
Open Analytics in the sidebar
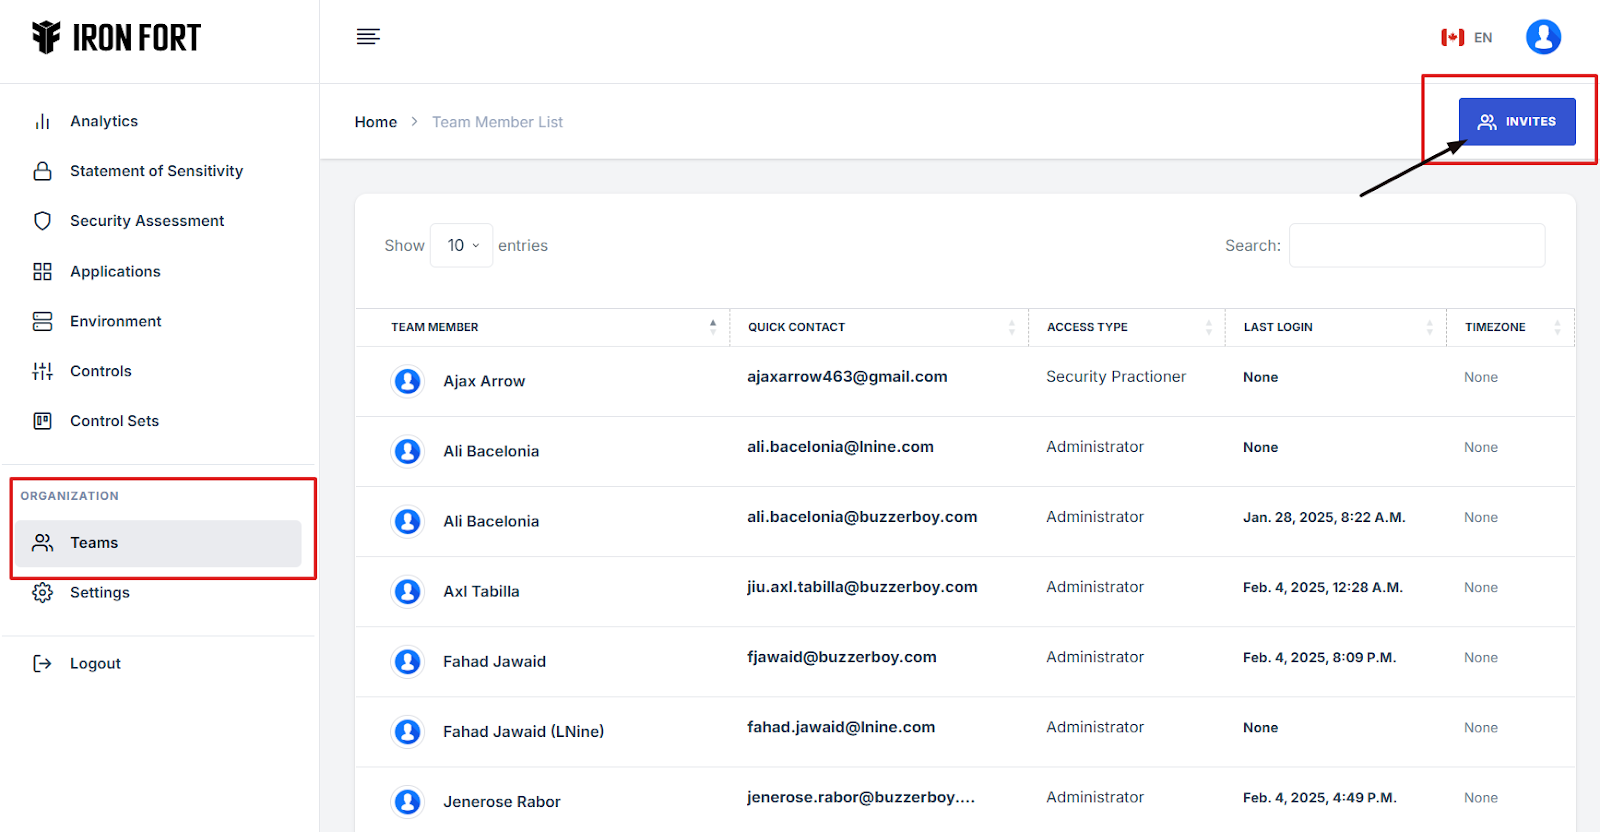tap(104, 121)
